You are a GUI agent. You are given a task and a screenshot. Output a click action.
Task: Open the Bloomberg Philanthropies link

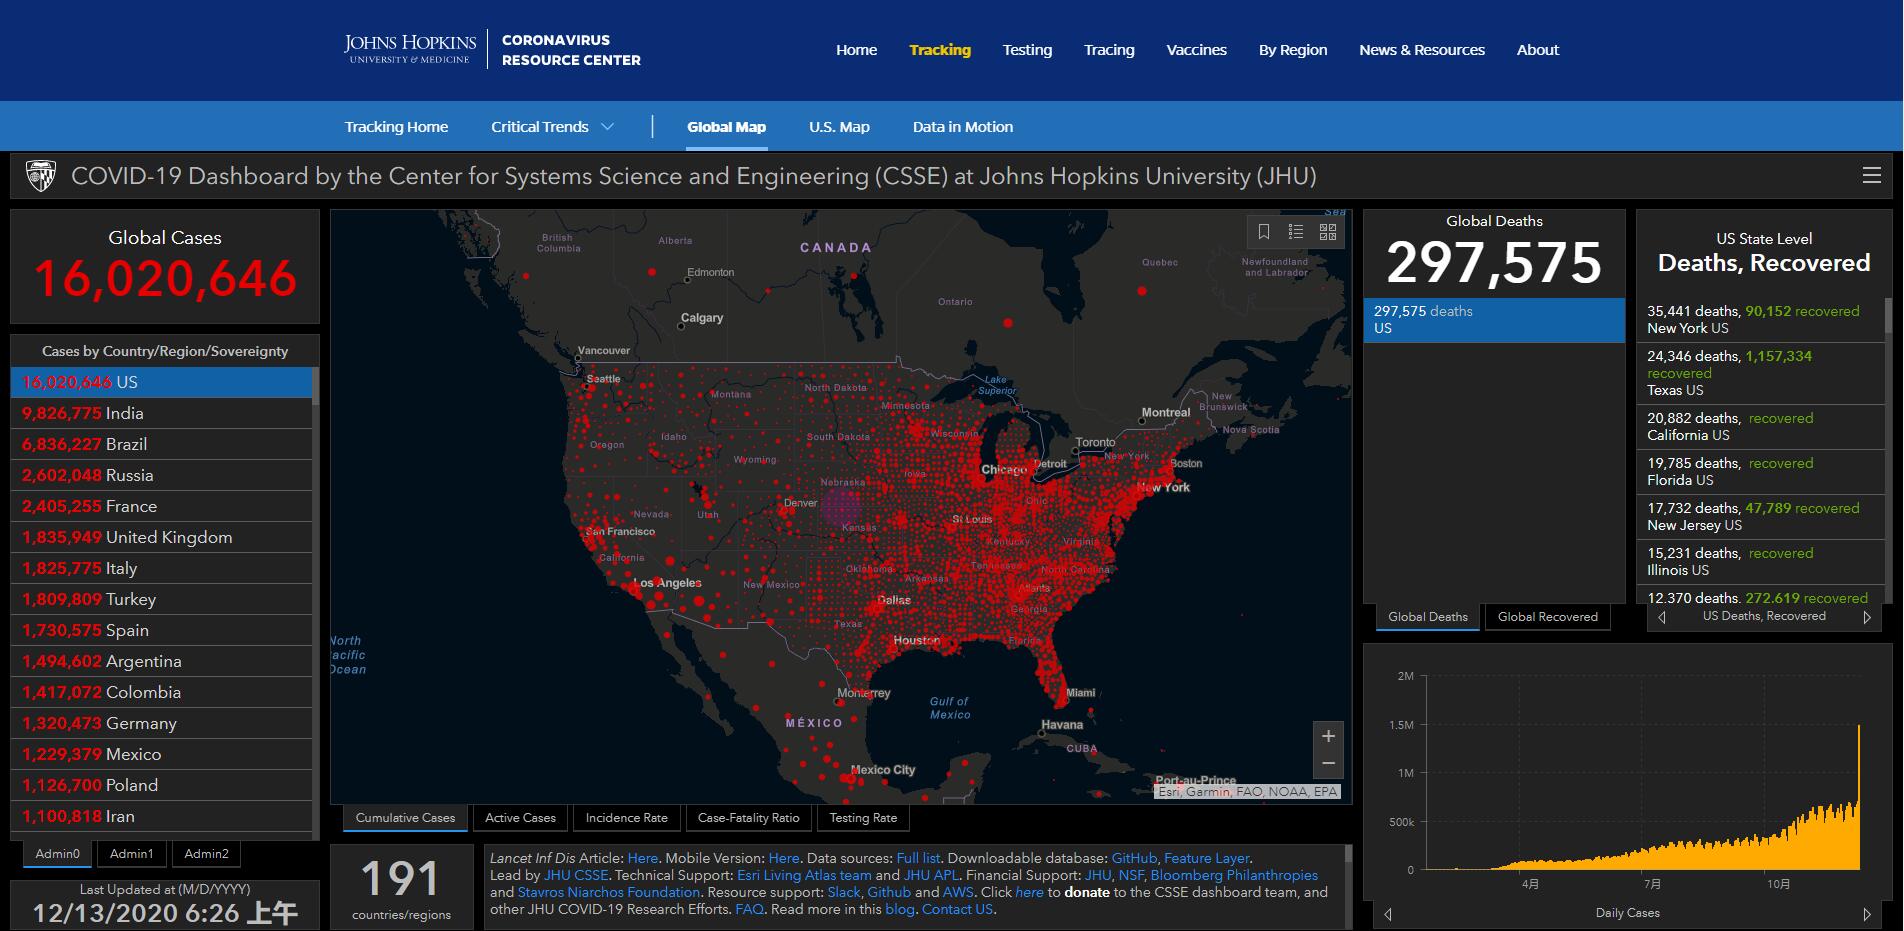pos(1234,875)
